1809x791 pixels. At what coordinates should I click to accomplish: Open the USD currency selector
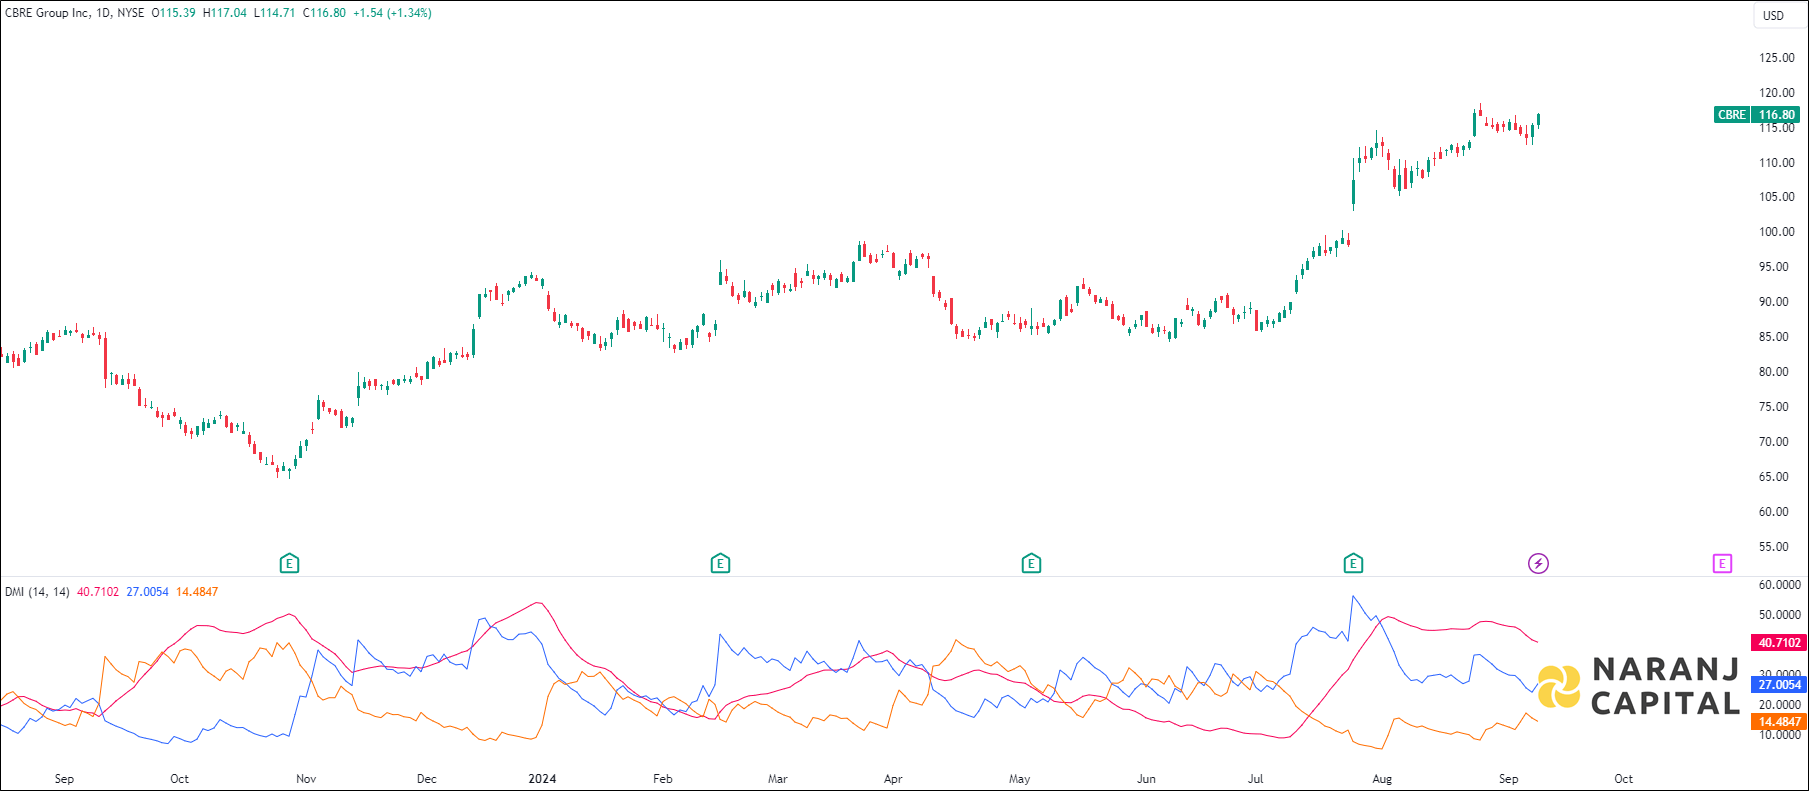tap(1773, 15)
